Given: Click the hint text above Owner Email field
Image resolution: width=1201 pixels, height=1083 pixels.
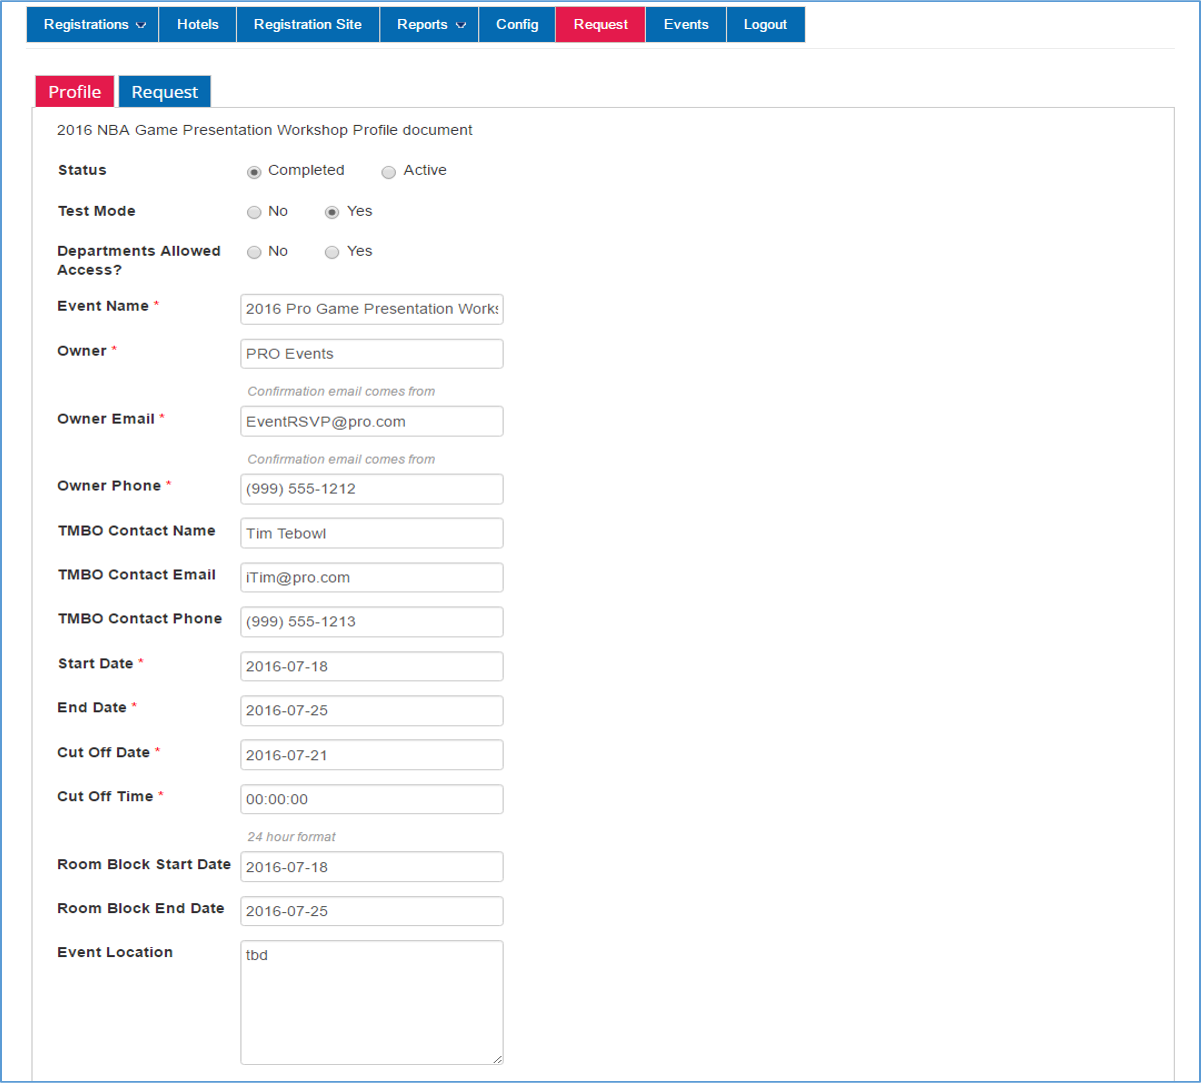Looking at the screenshot, I should coord(341,391).
